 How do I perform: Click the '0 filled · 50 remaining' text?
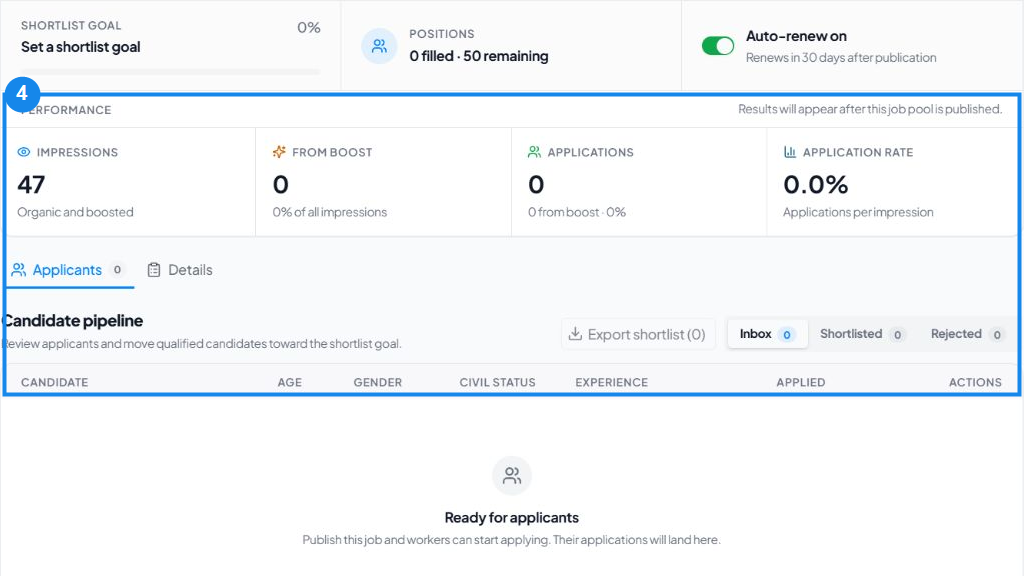pos(479,56)
